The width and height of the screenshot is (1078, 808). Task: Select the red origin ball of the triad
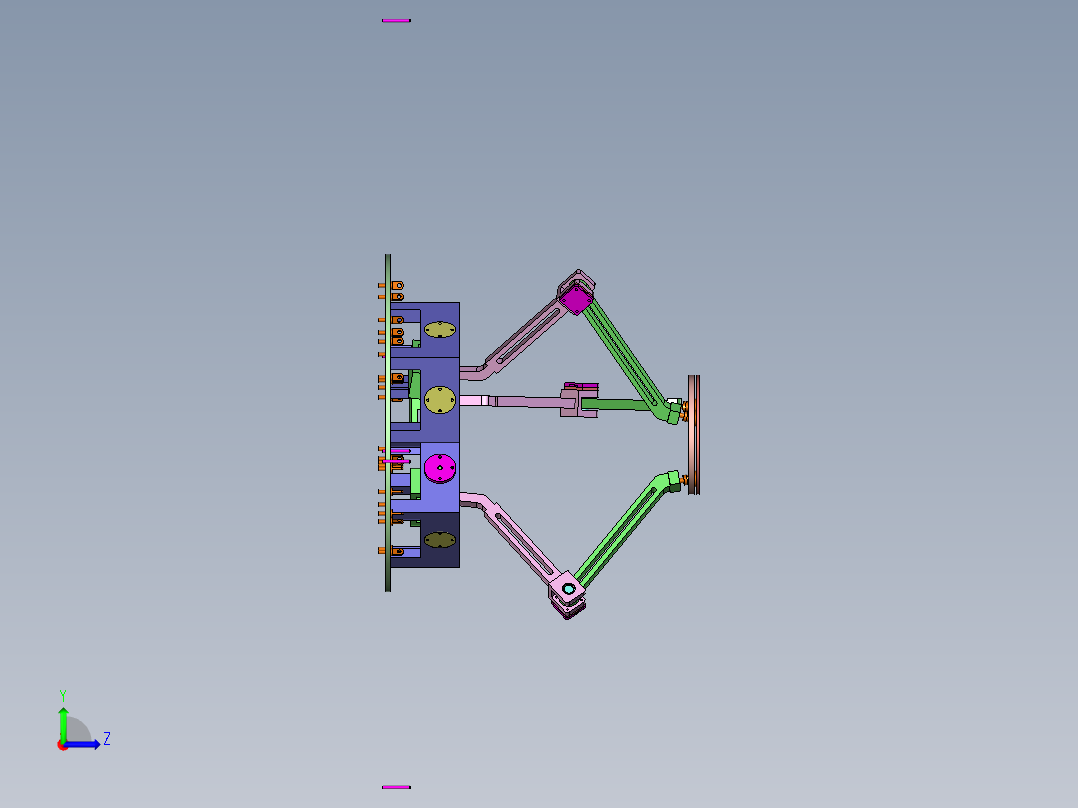point(62,745)
